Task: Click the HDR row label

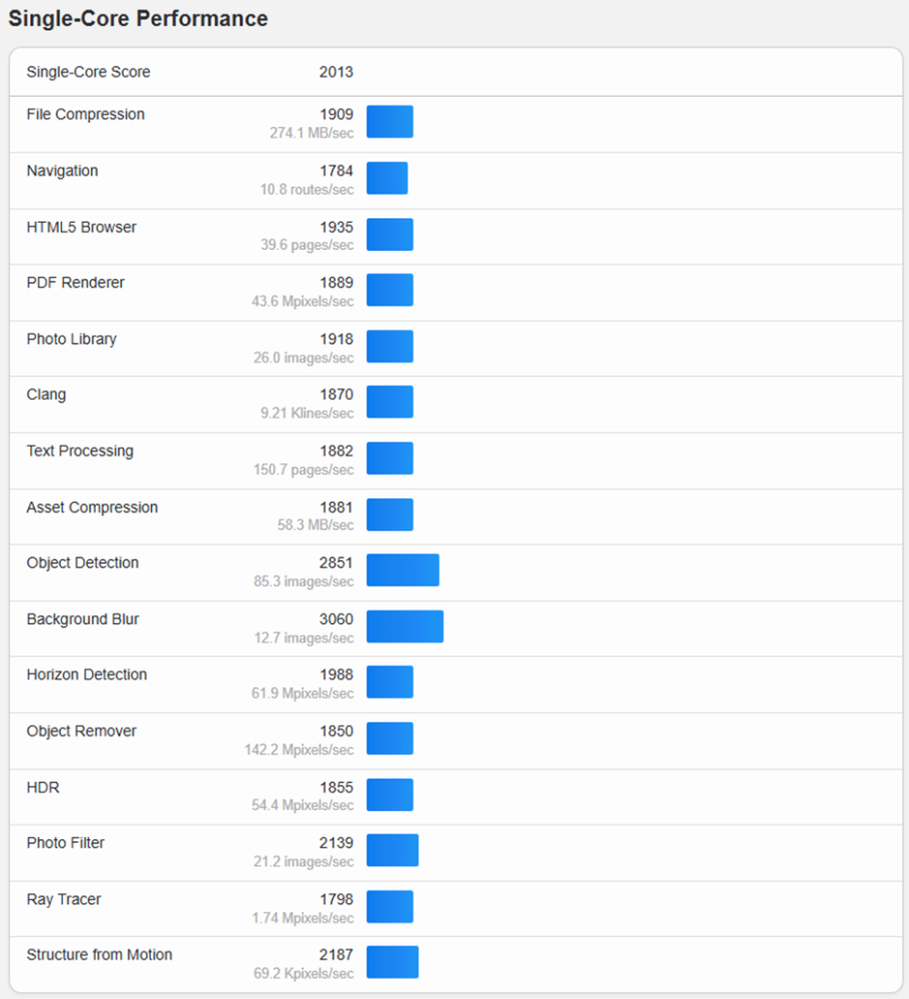Action: click(x=43, y=787)
